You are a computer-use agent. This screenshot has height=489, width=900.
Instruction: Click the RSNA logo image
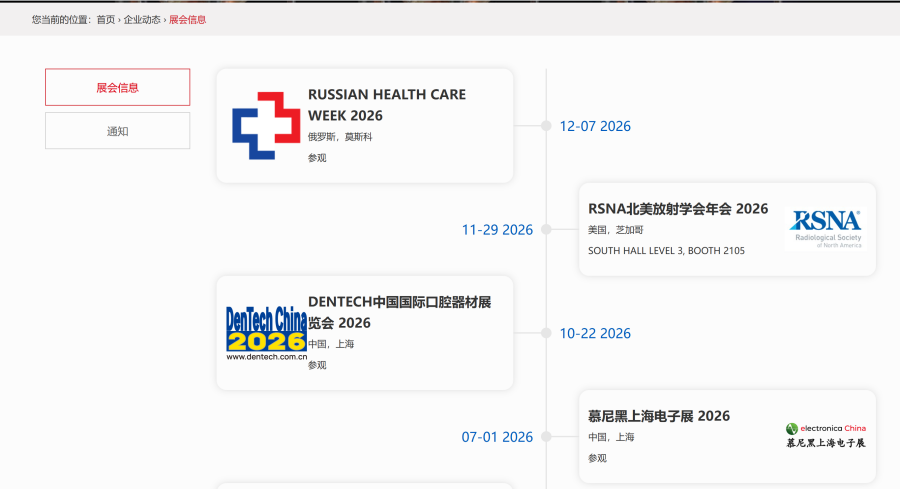click(826, 229)
